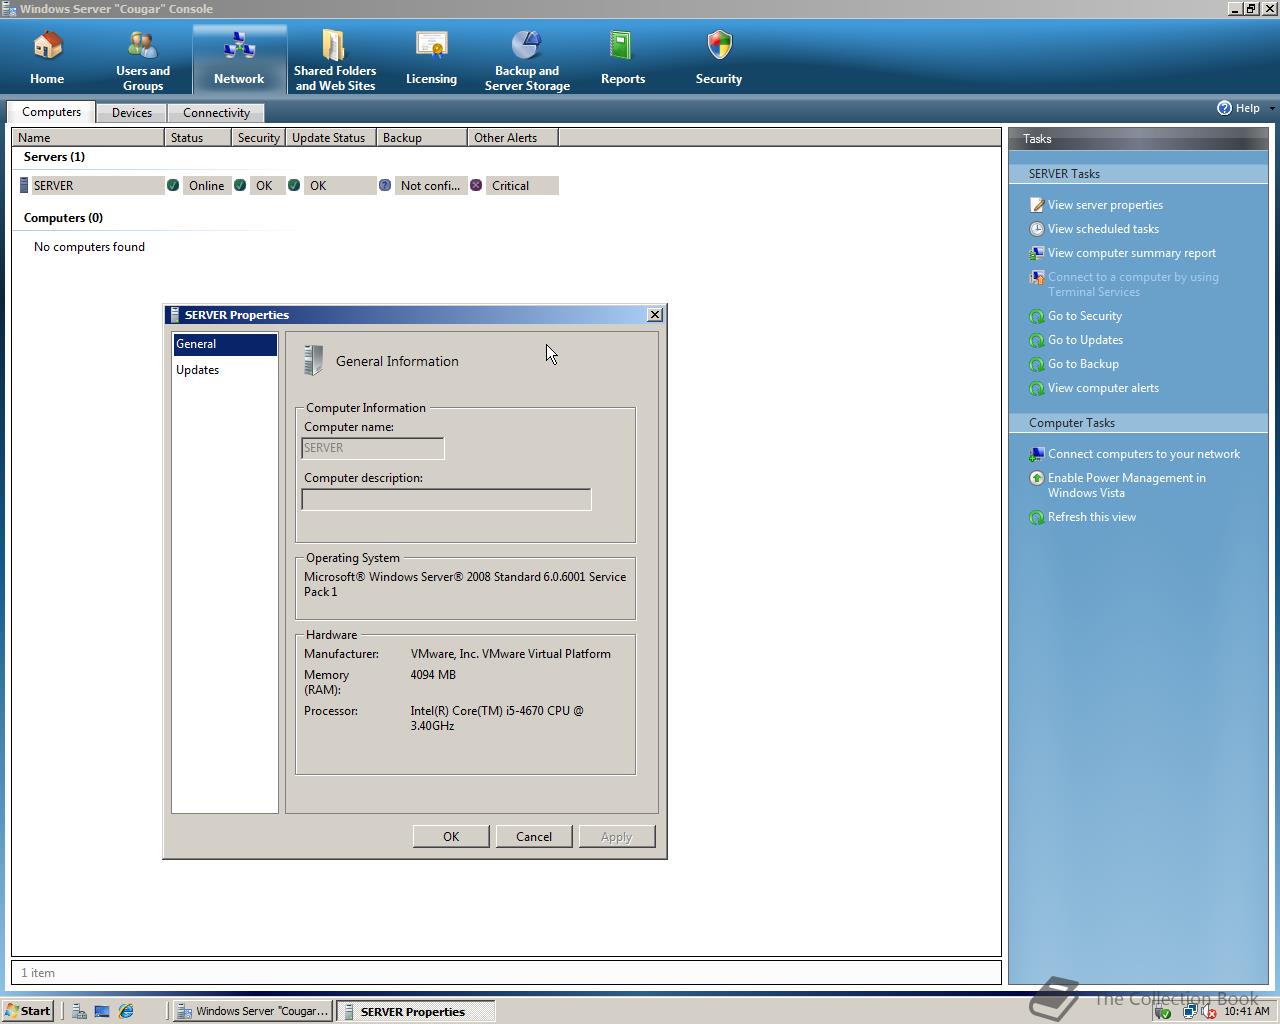Click the Critical alert icon in SERVER row

coord(476,185)
